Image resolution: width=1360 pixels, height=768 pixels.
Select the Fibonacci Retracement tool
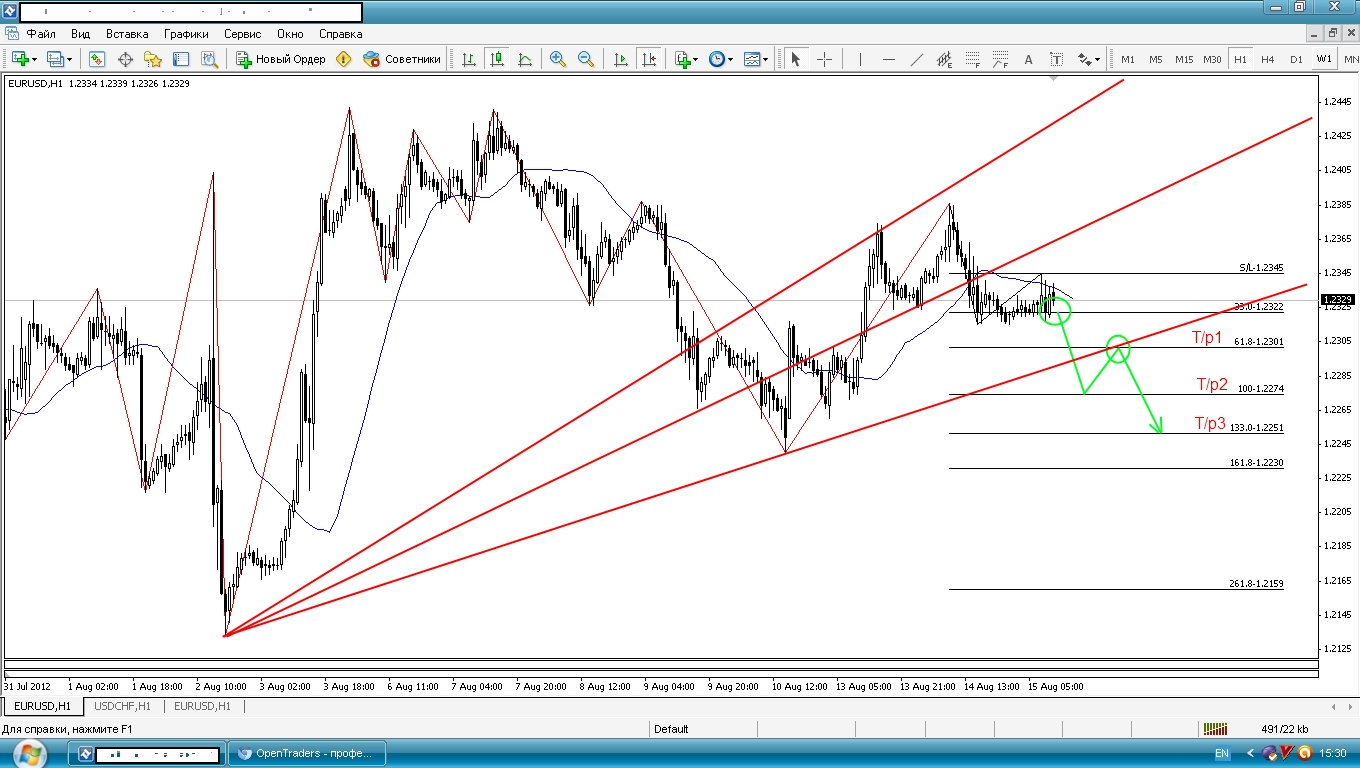pos(972,59)
